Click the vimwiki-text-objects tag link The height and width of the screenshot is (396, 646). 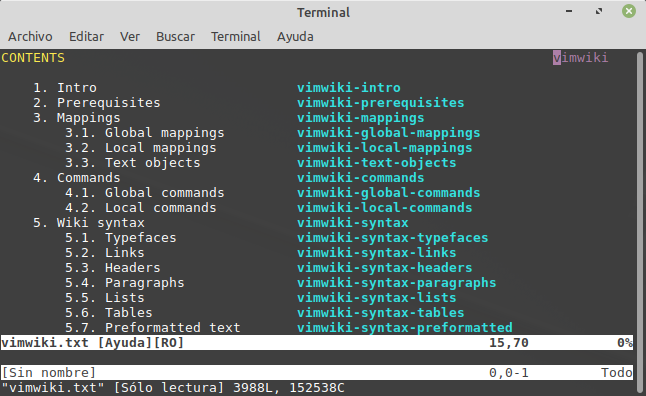[x=377, y=163]
